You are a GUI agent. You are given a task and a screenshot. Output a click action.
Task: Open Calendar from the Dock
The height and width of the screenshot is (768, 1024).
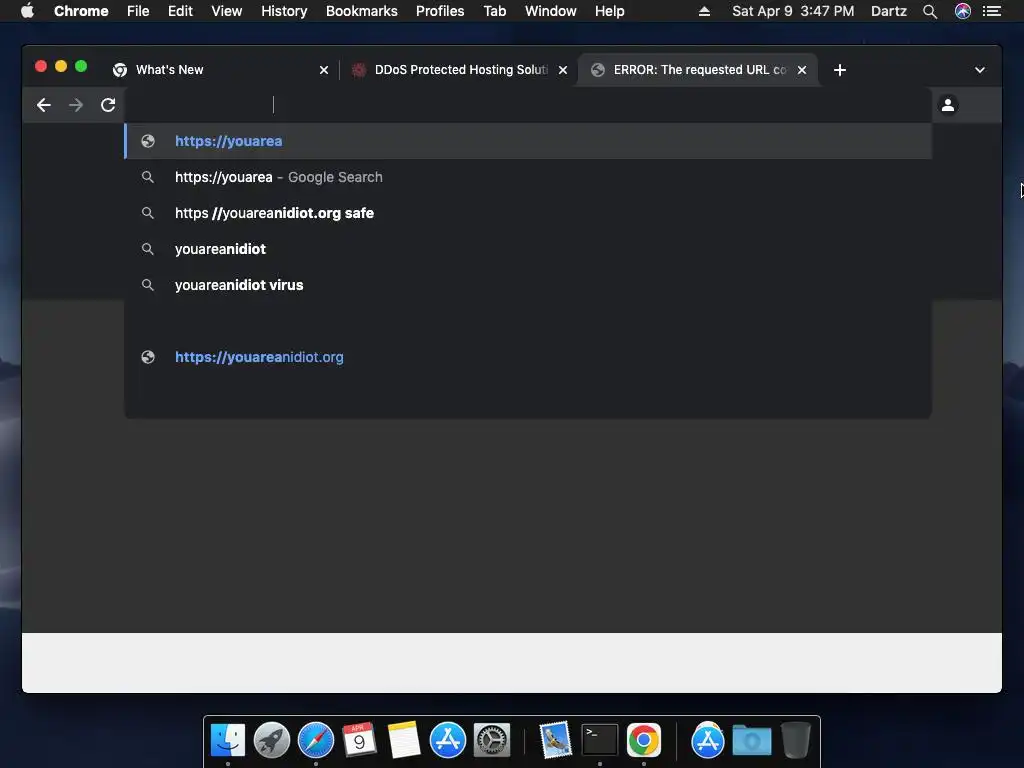pos(359,740)
